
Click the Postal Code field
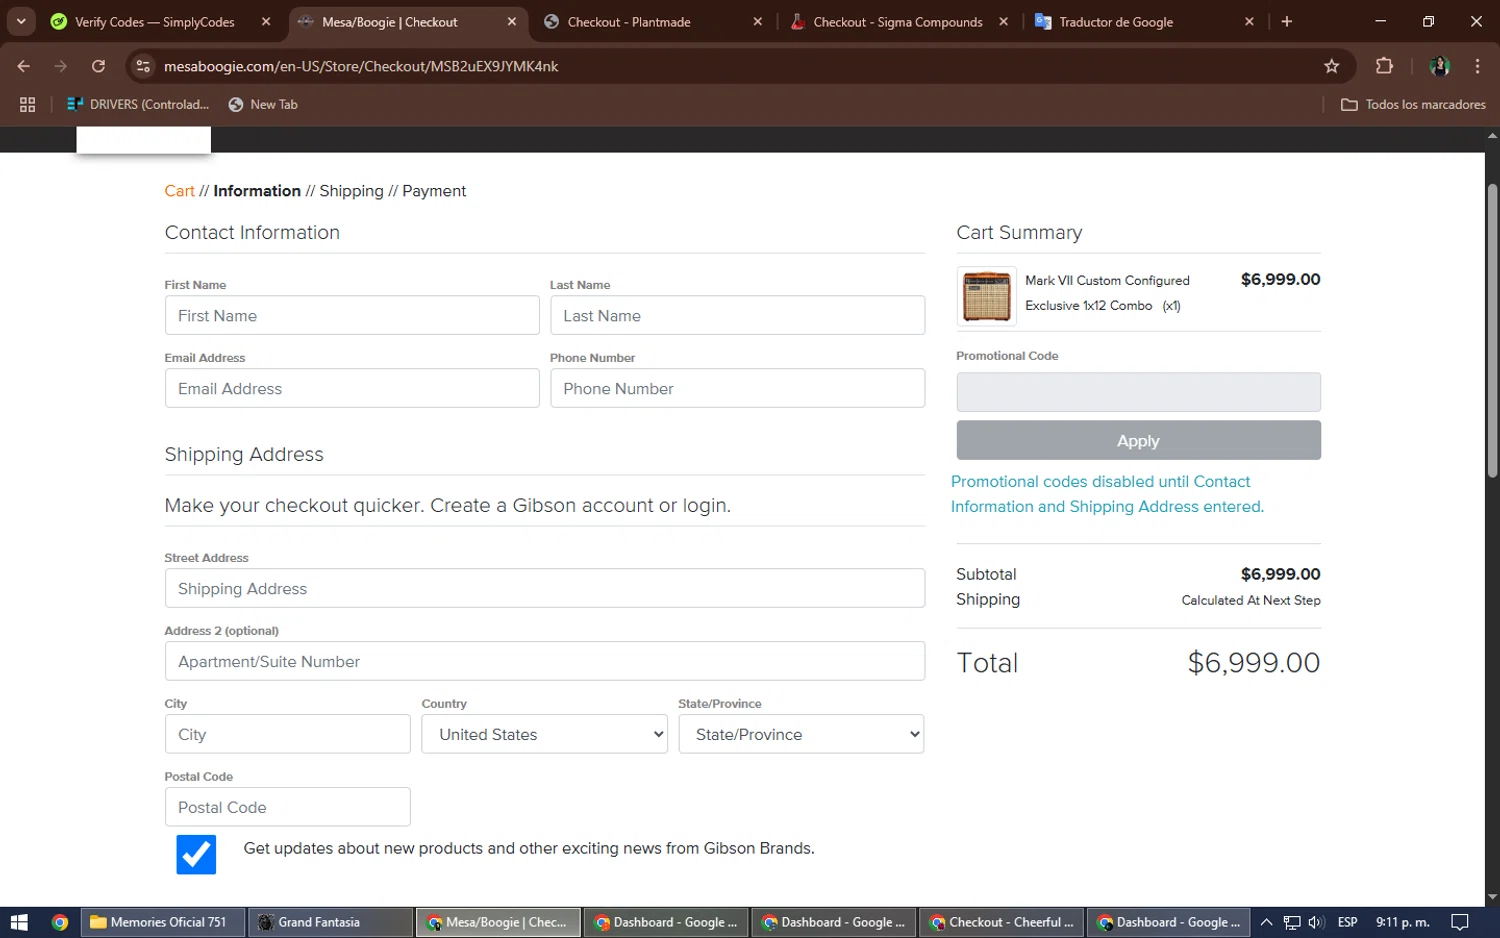[x=287, y=807]
